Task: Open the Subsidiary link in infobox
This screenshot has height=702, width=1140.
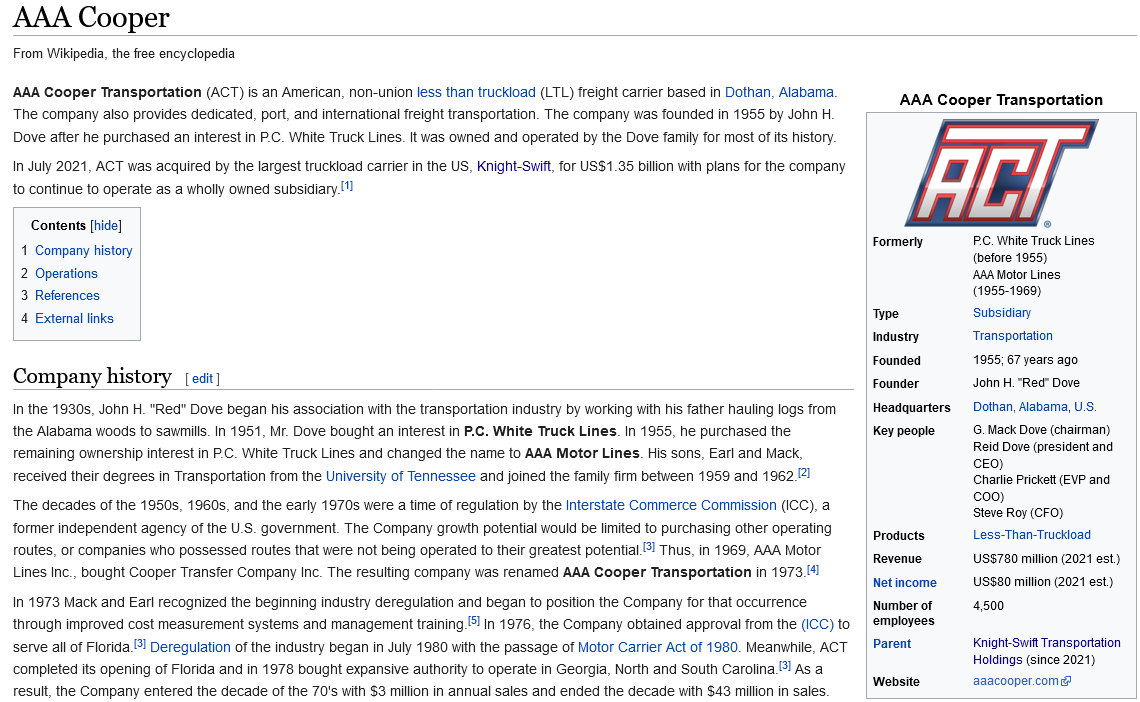Action: [x=1002, y=313]
